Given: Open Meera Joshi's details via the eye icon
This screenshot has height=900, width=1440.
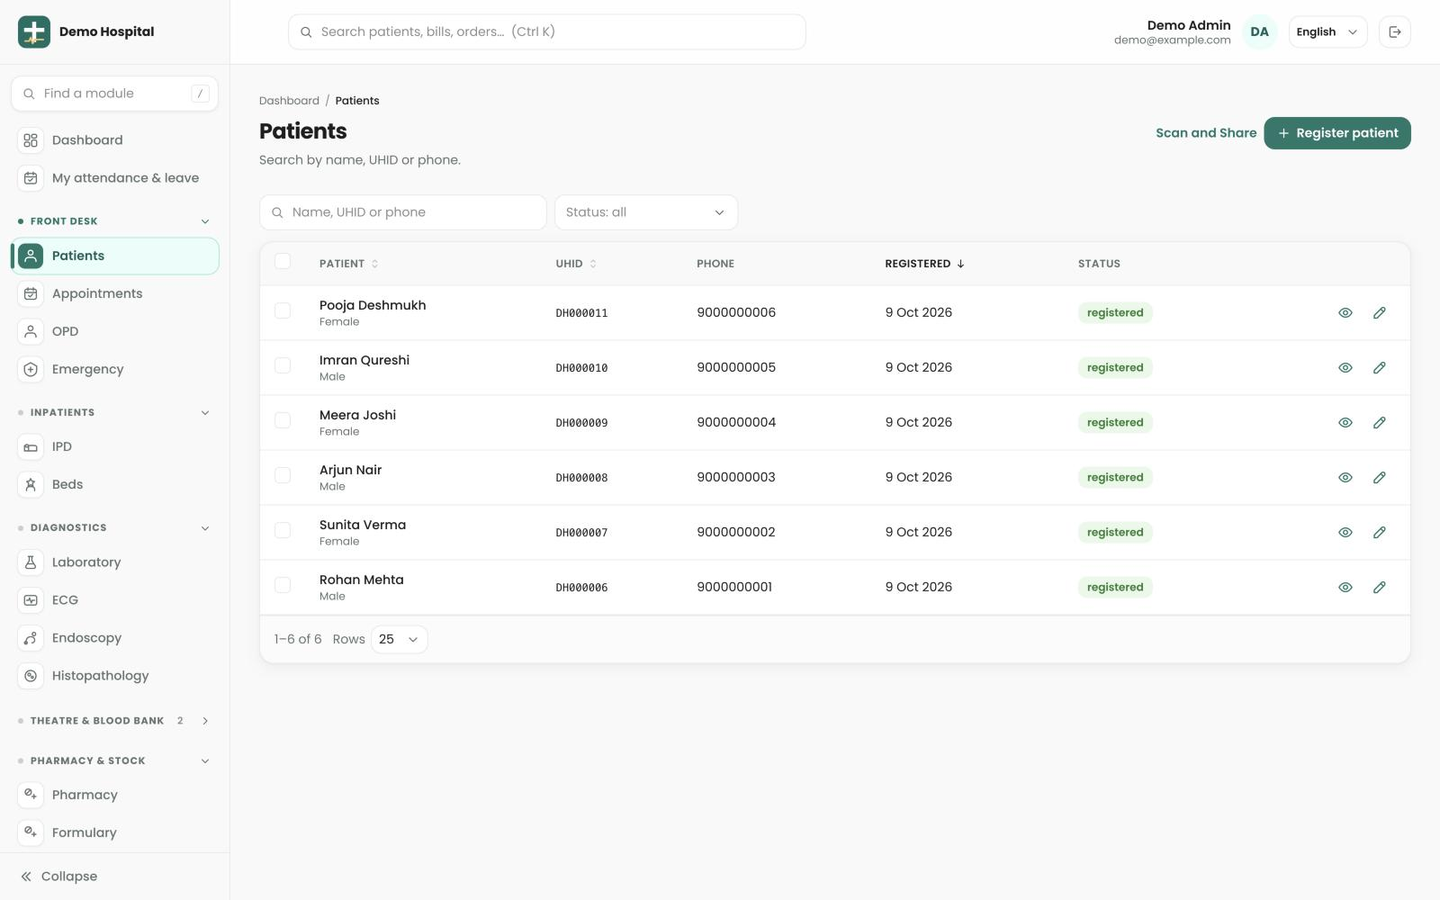Looking at the screenshot, I should click(x=1345, y=423).
